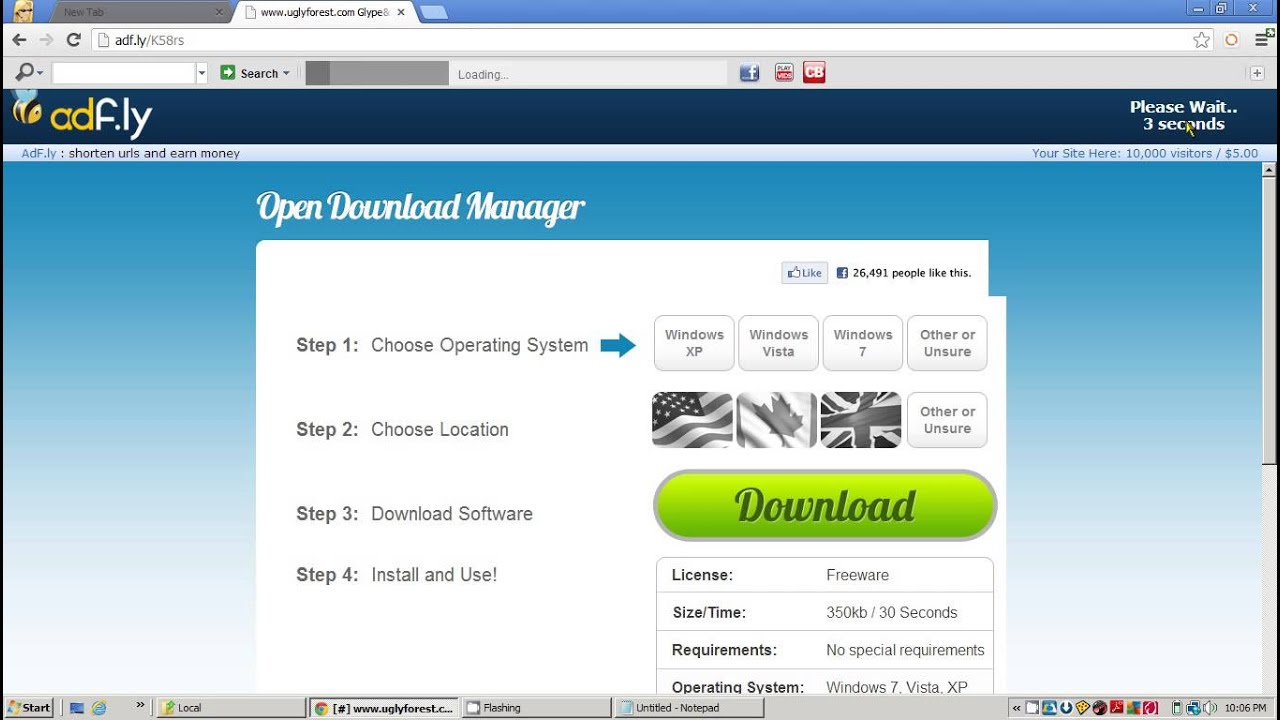Click the '350kb / 30 Seconds' value
The width and height of the screenshot is (1280, 720).
coord(891,613)
